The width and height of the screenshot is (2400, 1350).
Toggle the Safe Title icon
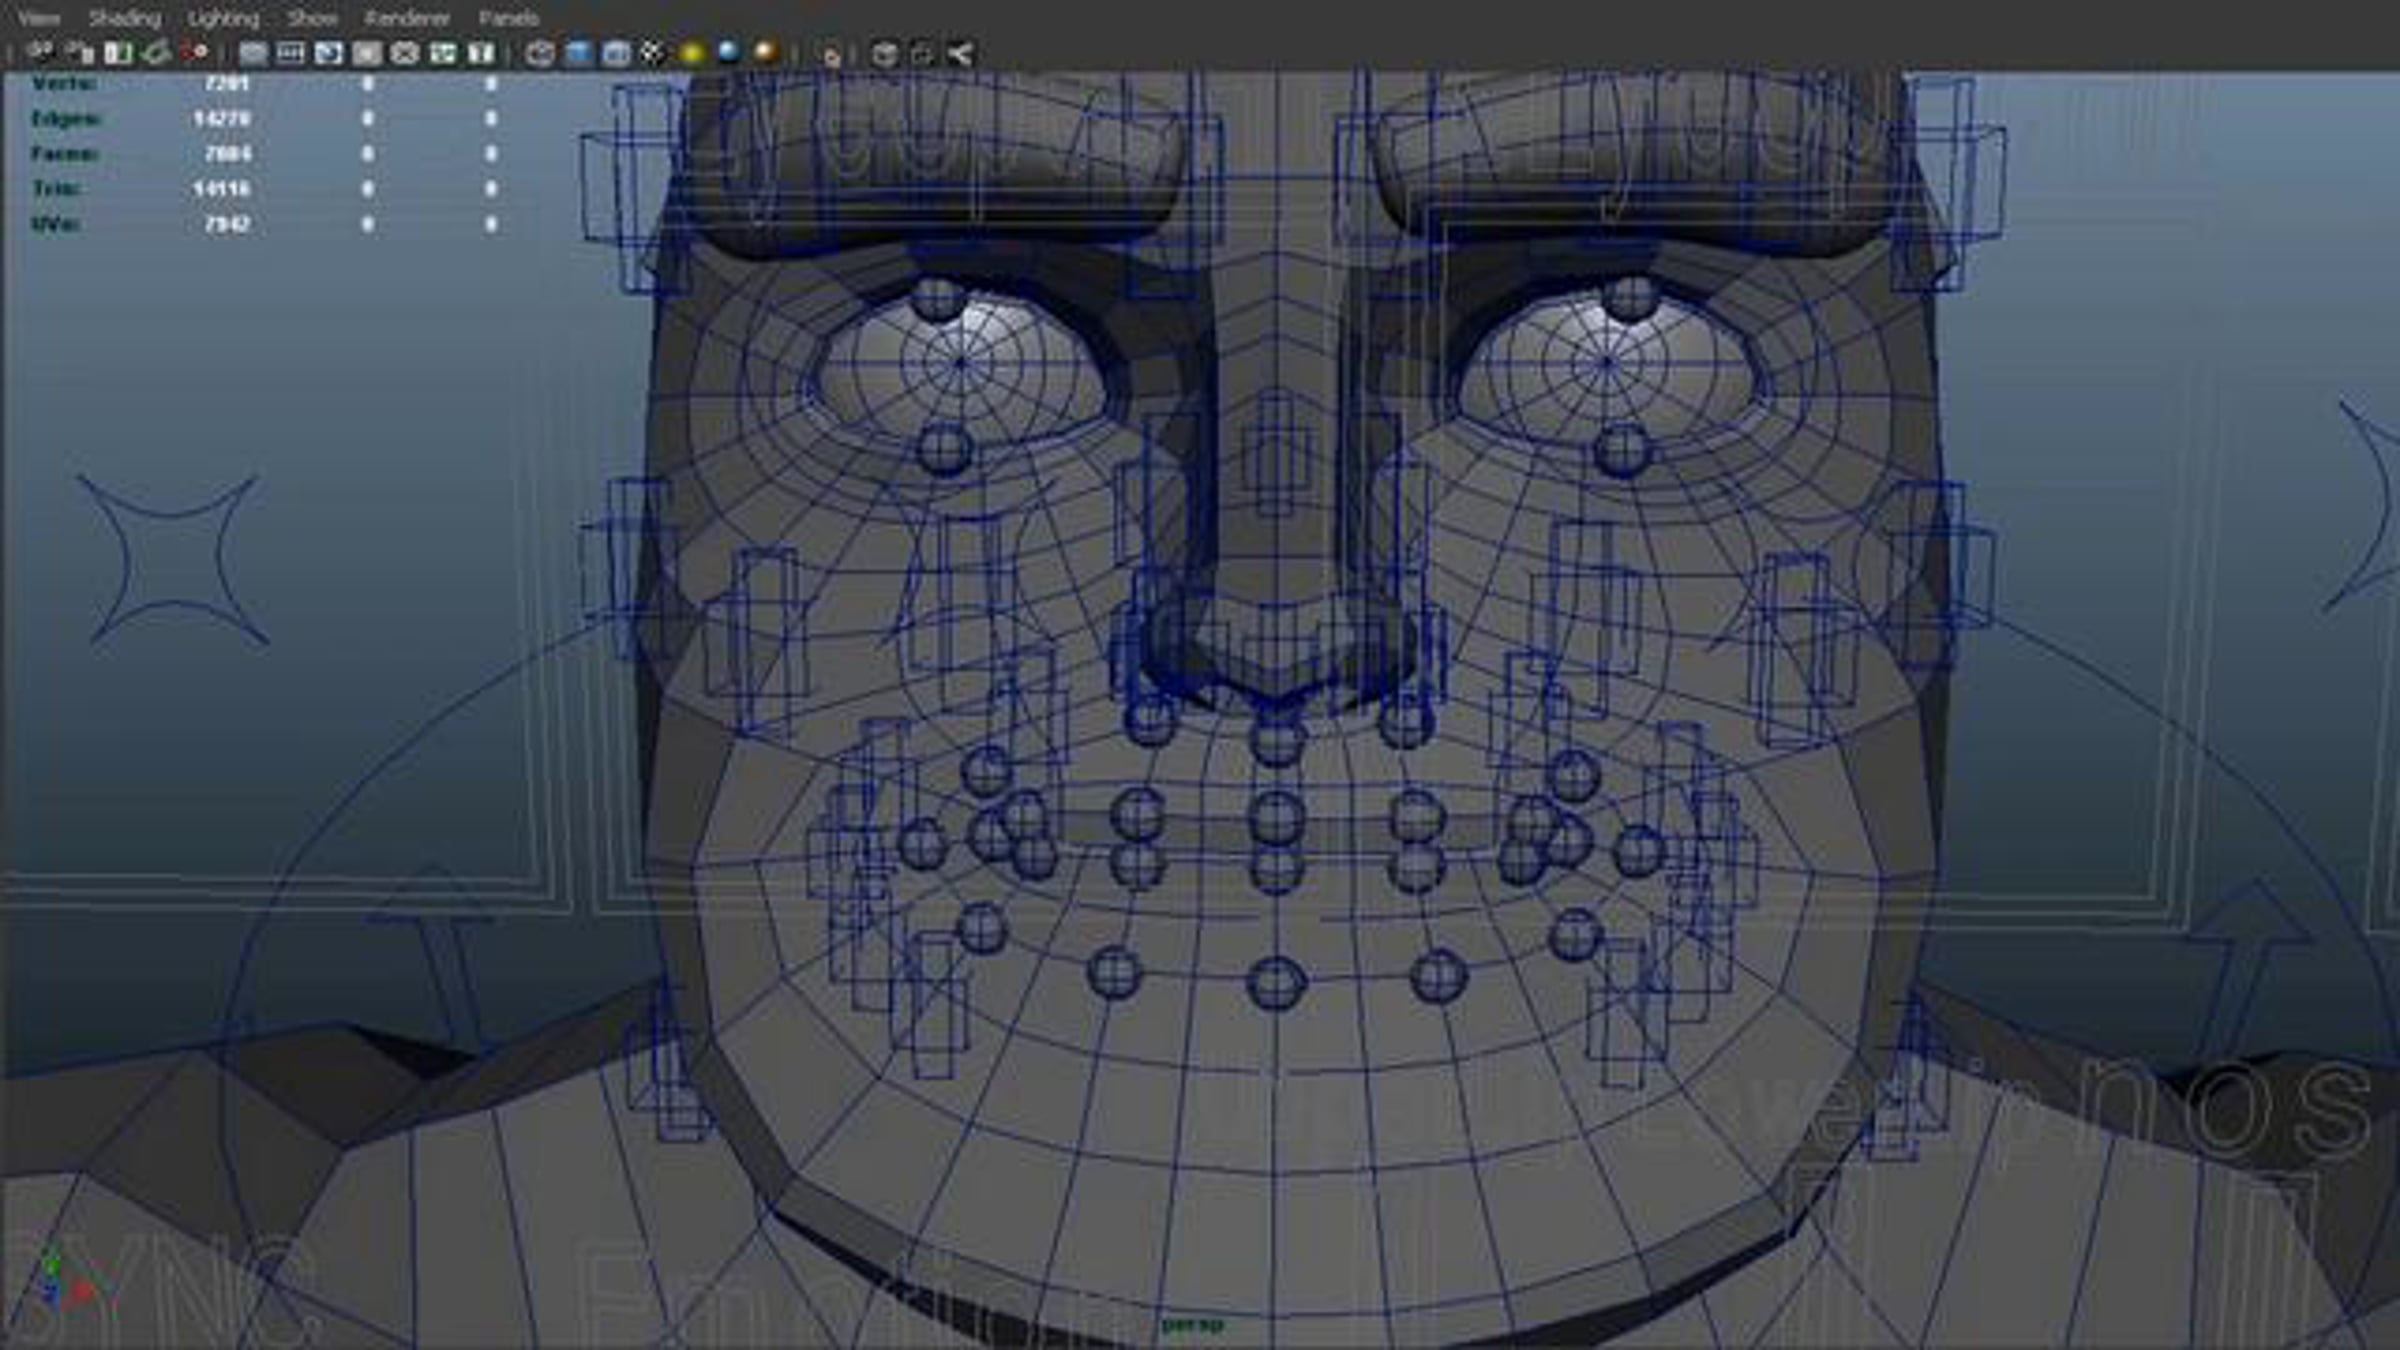481,53
